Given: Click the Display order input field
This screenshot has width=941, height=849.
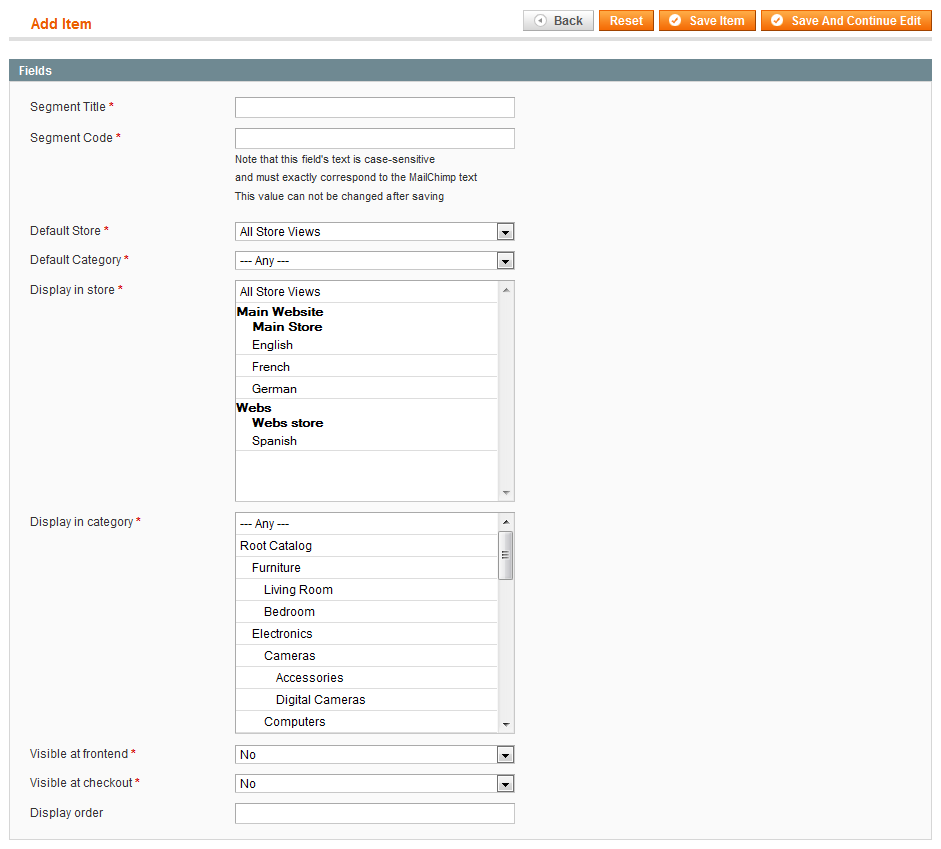Looking at the screenshot, I should pyautogui.click(x=374, y=814).
